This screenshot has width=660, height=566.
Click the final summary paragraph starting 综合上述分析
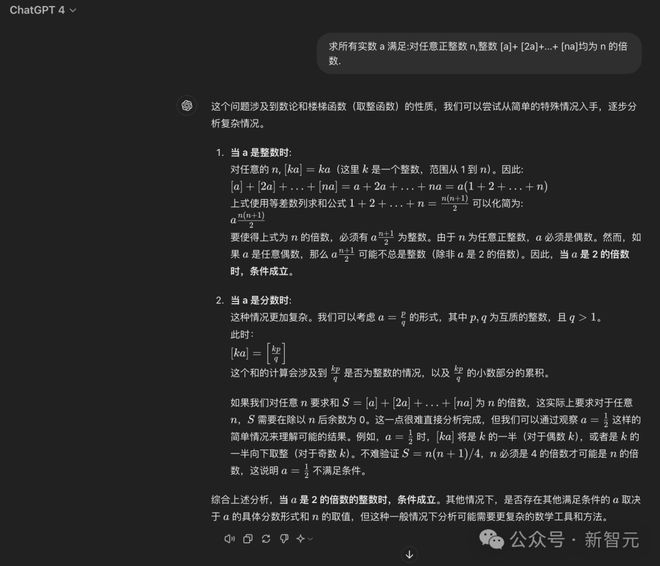point(426,508)
